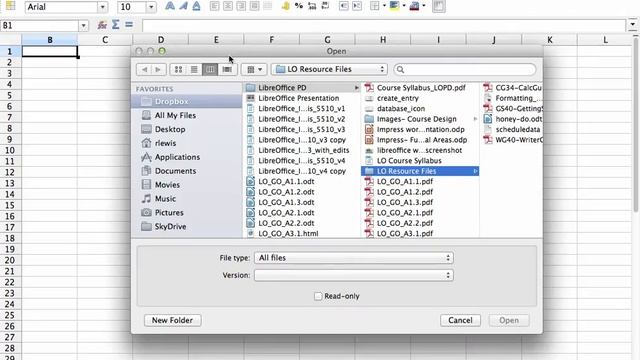Select the LO Resource Files folder row

(420, 171)
